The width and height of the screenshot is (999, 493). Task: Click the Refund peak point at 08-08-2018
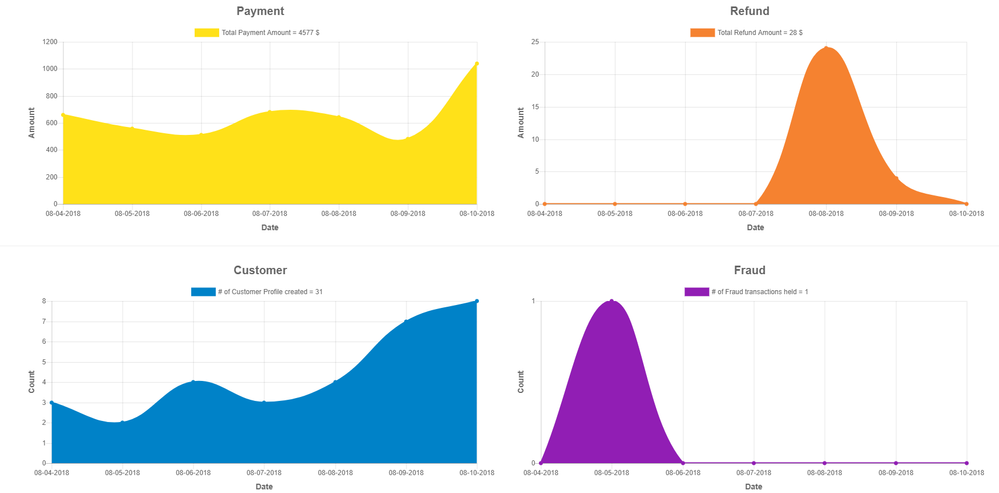point(826,47)
